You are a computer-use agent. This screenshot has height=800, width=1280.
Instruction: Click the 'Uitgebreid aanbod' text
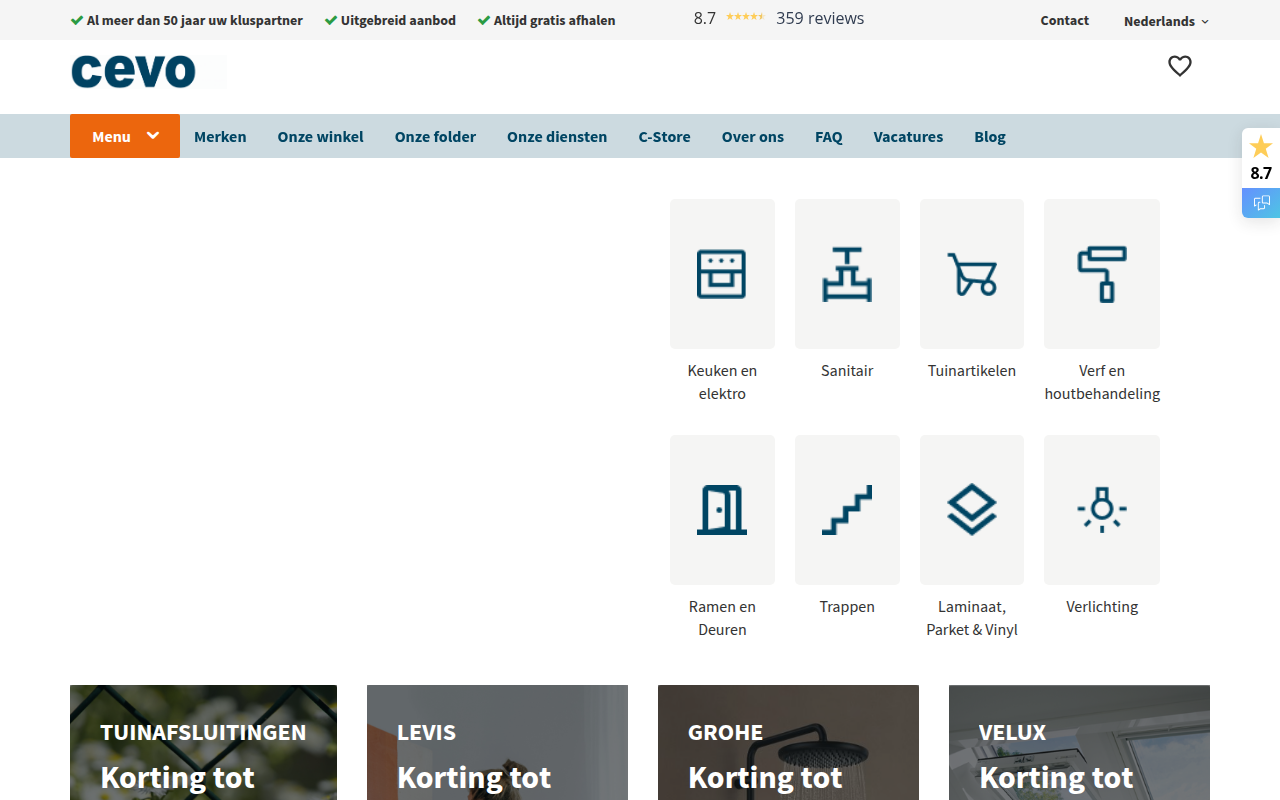click(x=398, y=20)
